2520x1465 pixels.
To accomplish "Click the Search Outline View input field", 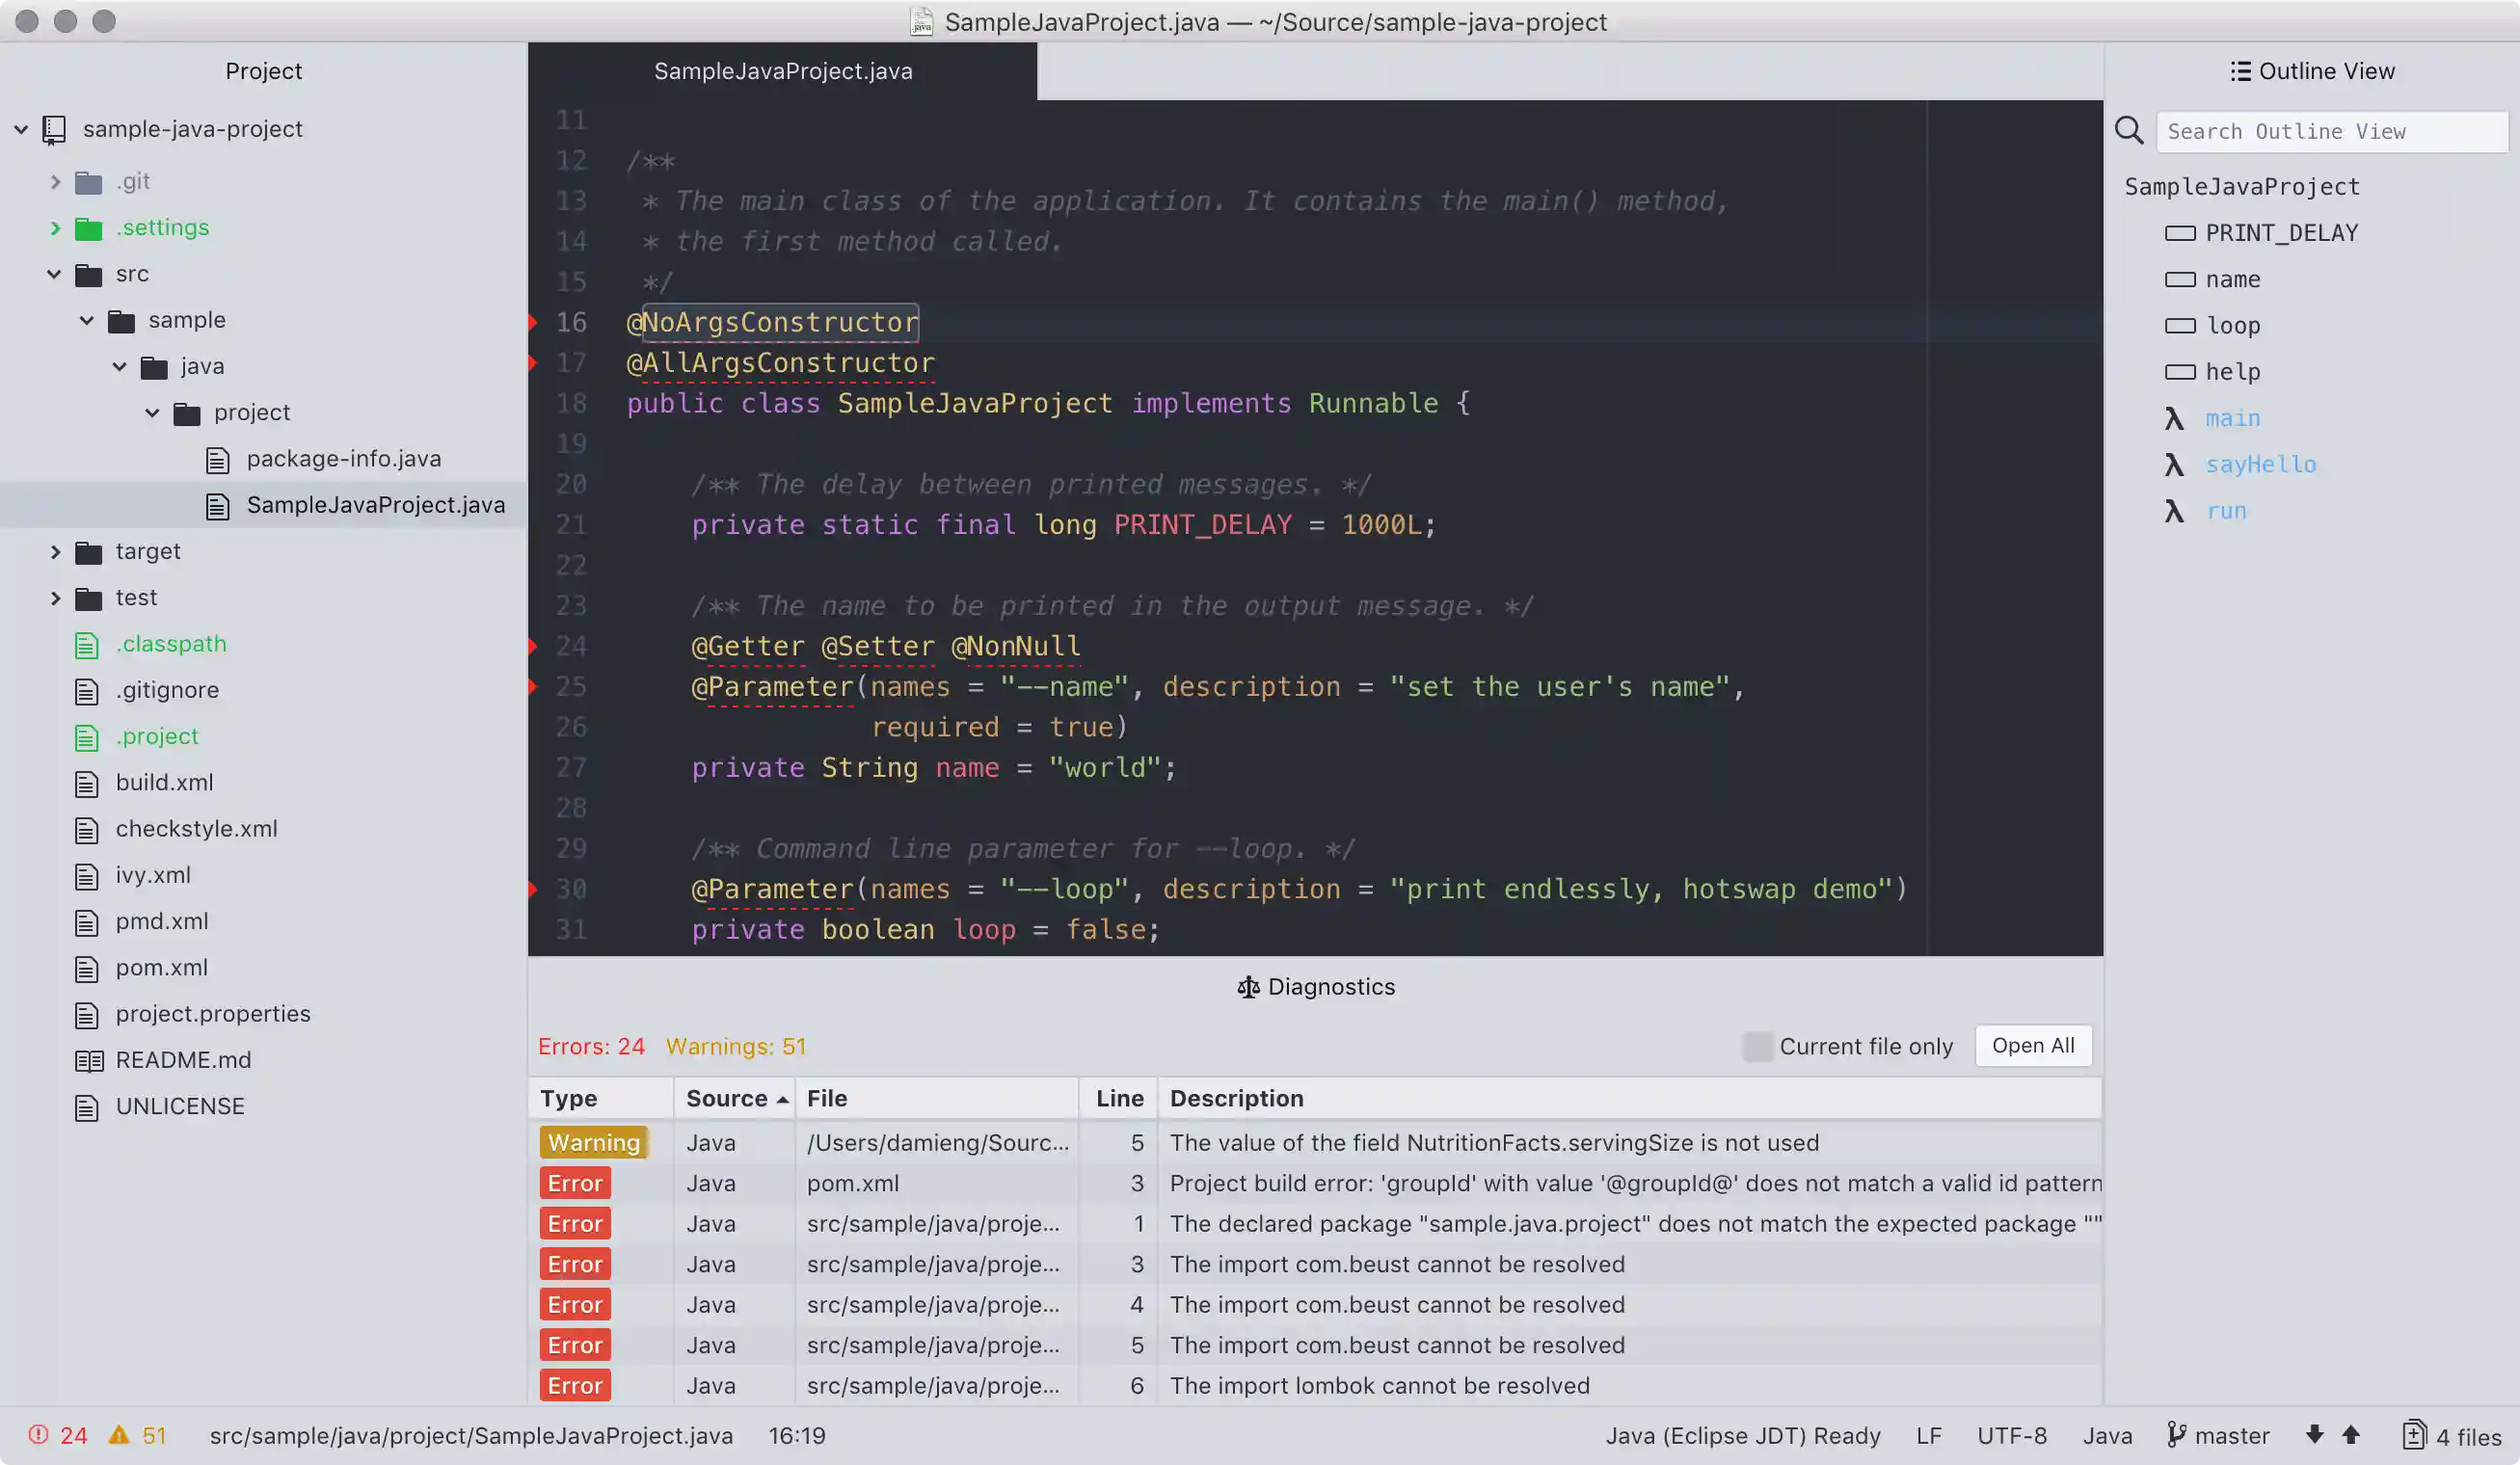I will [x=2332, y=131].
